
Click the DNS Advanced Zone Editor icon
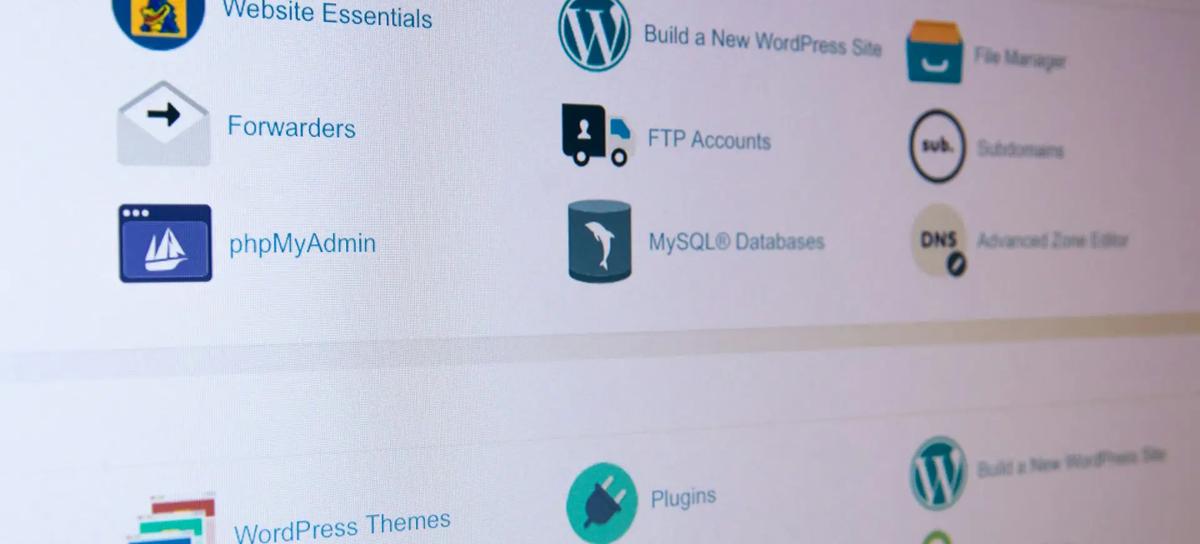(x=940, y=241)
